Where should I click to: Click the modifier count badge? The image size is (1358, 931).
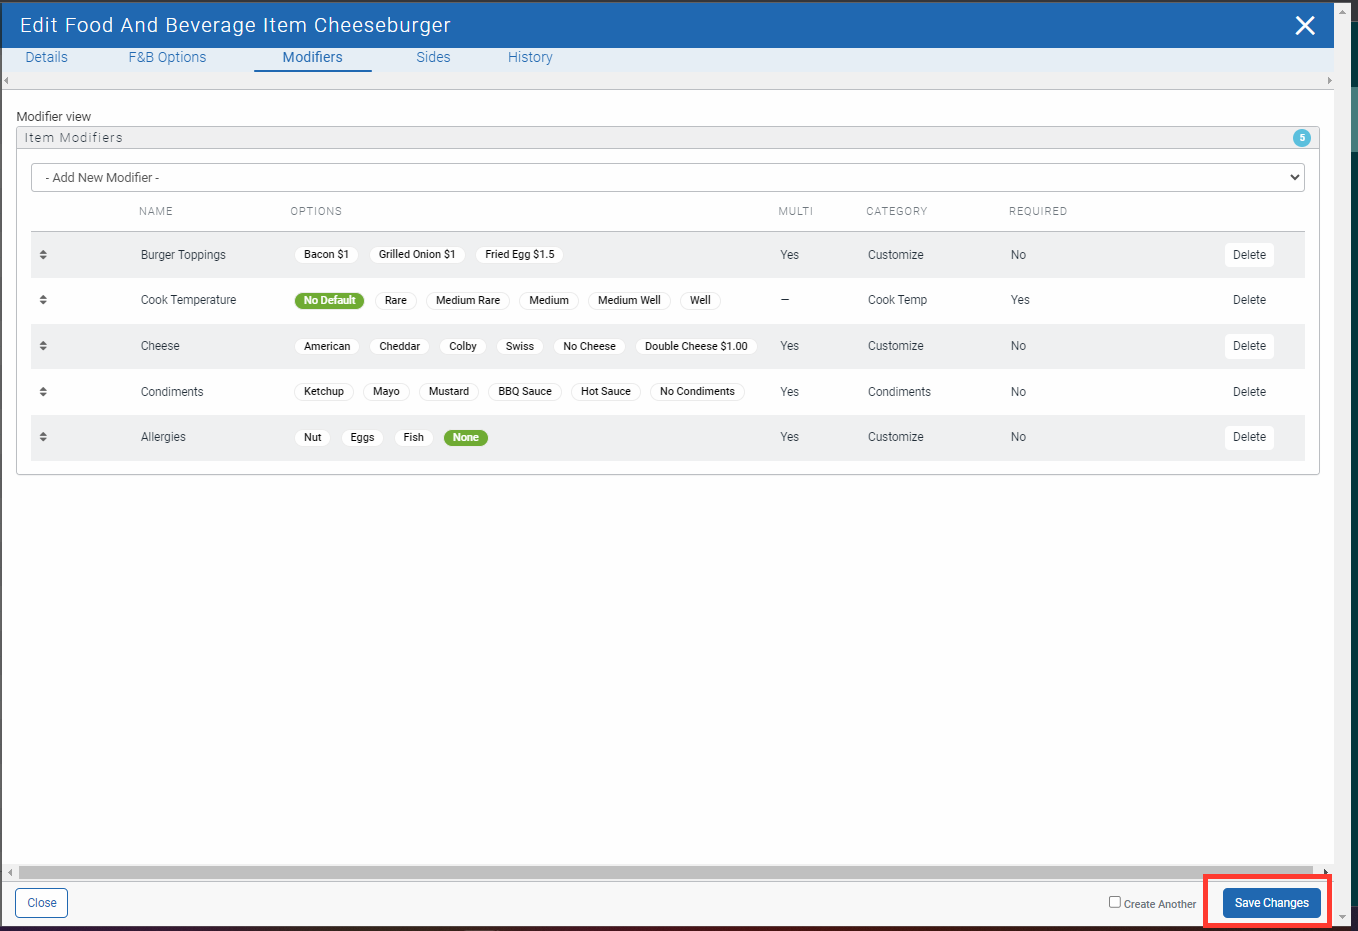[x=1301, y=138]
